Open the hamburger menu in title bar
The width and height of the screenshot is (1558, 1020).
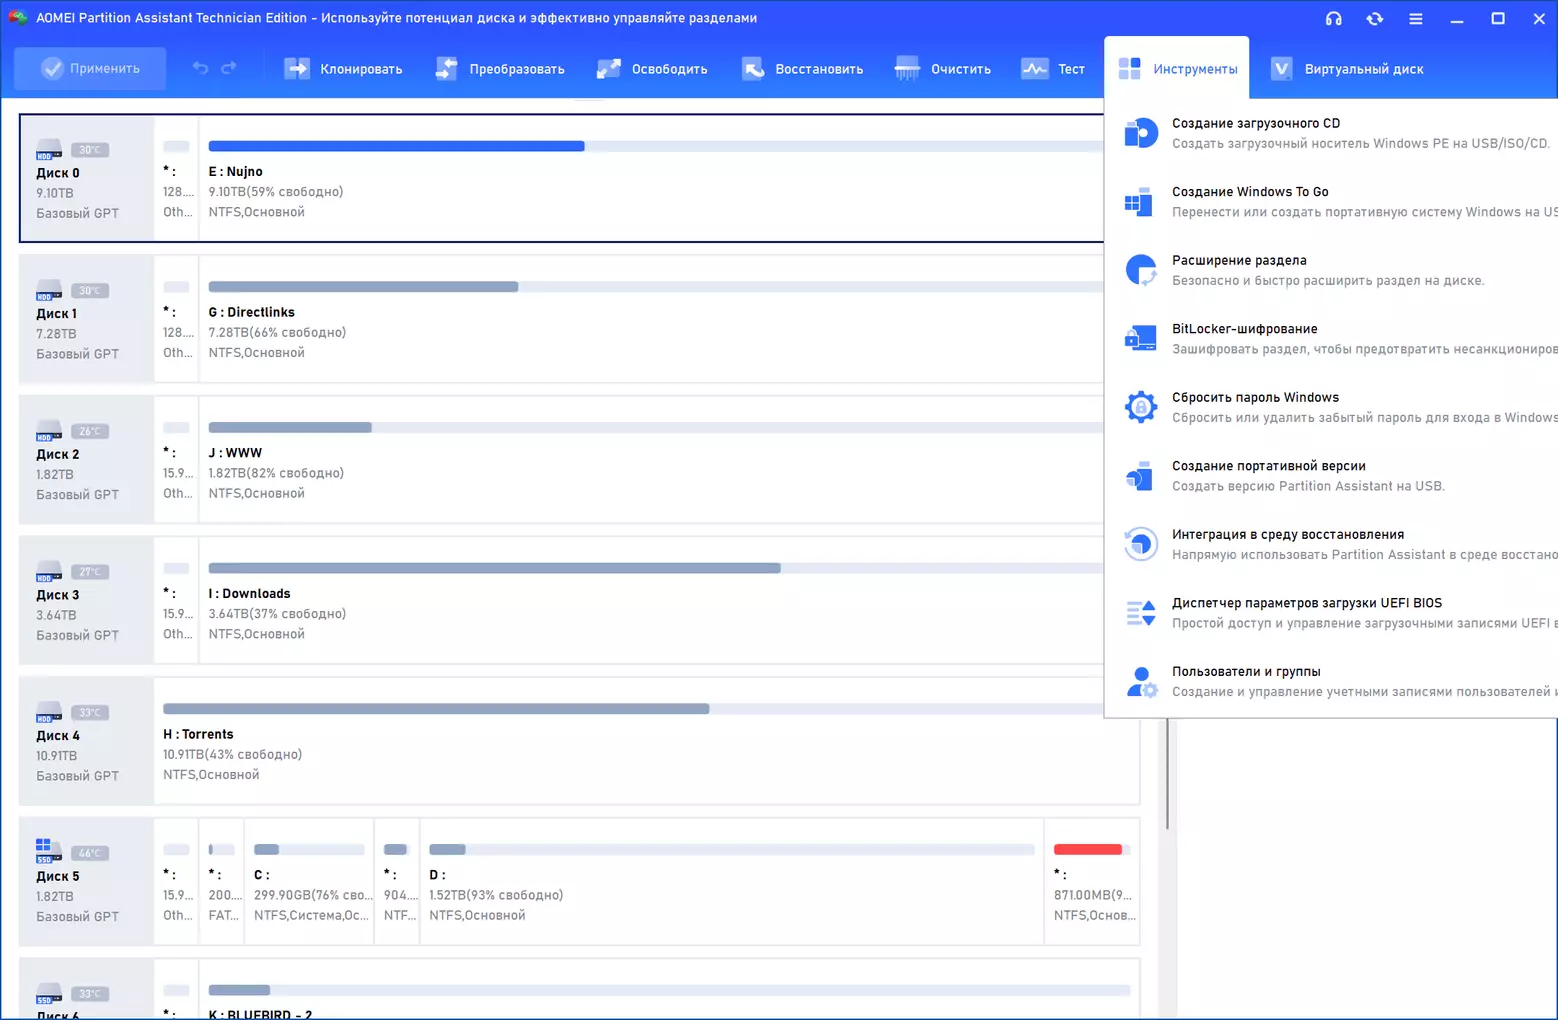[1415, 18]
